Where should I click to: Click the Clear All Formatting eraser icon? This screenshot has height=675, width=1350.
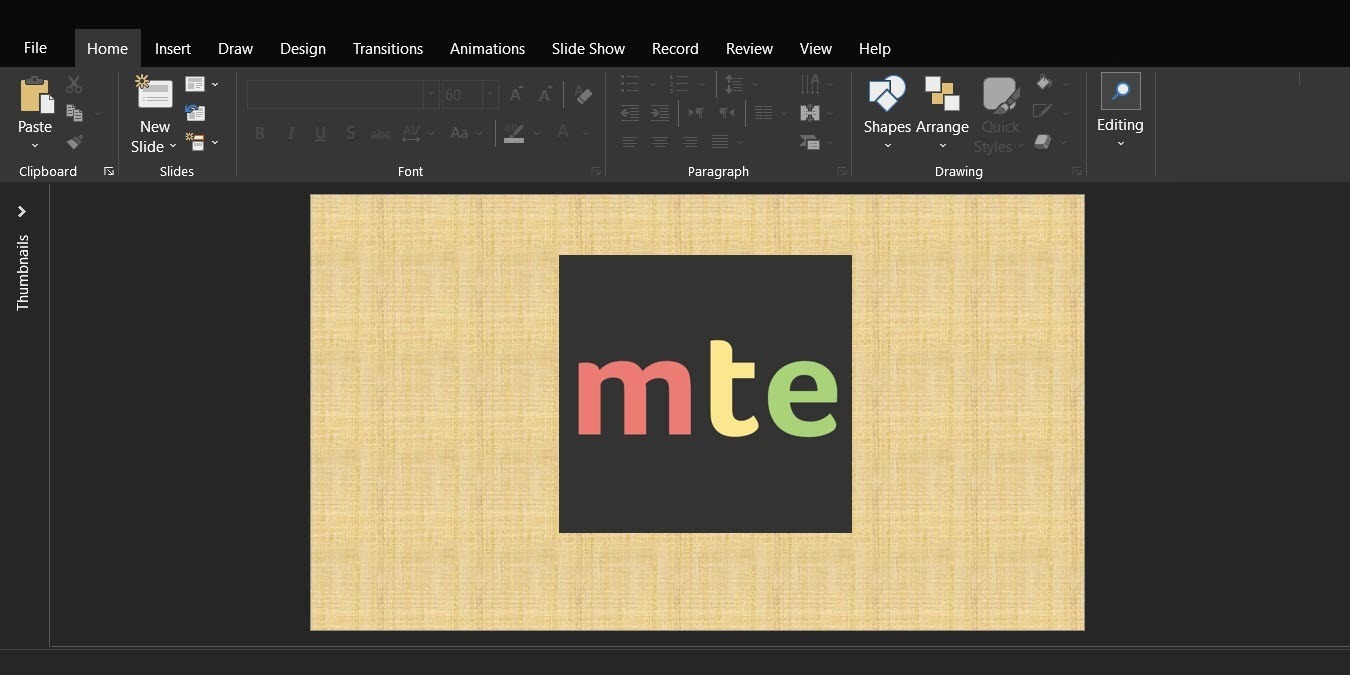583,93
